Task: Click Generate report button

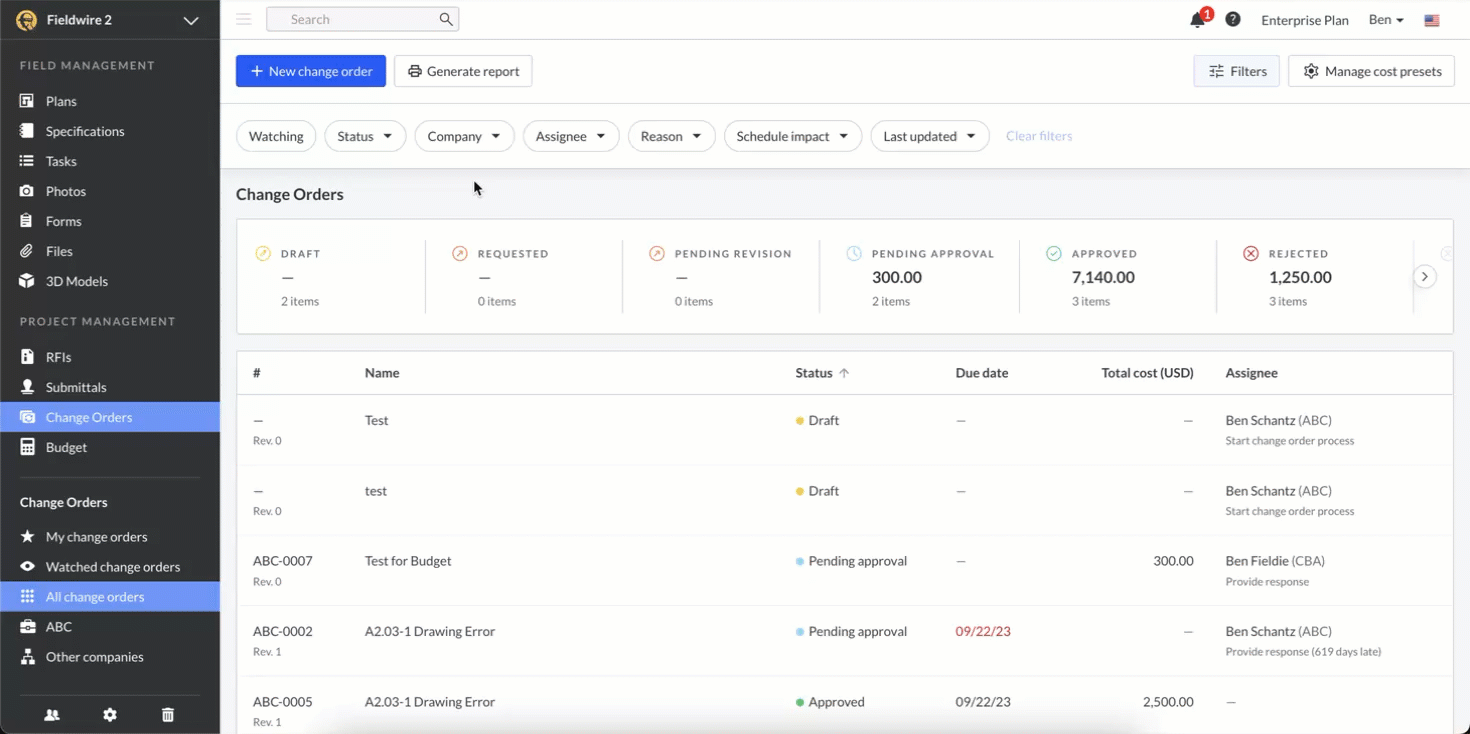Action: click(463, 71)
